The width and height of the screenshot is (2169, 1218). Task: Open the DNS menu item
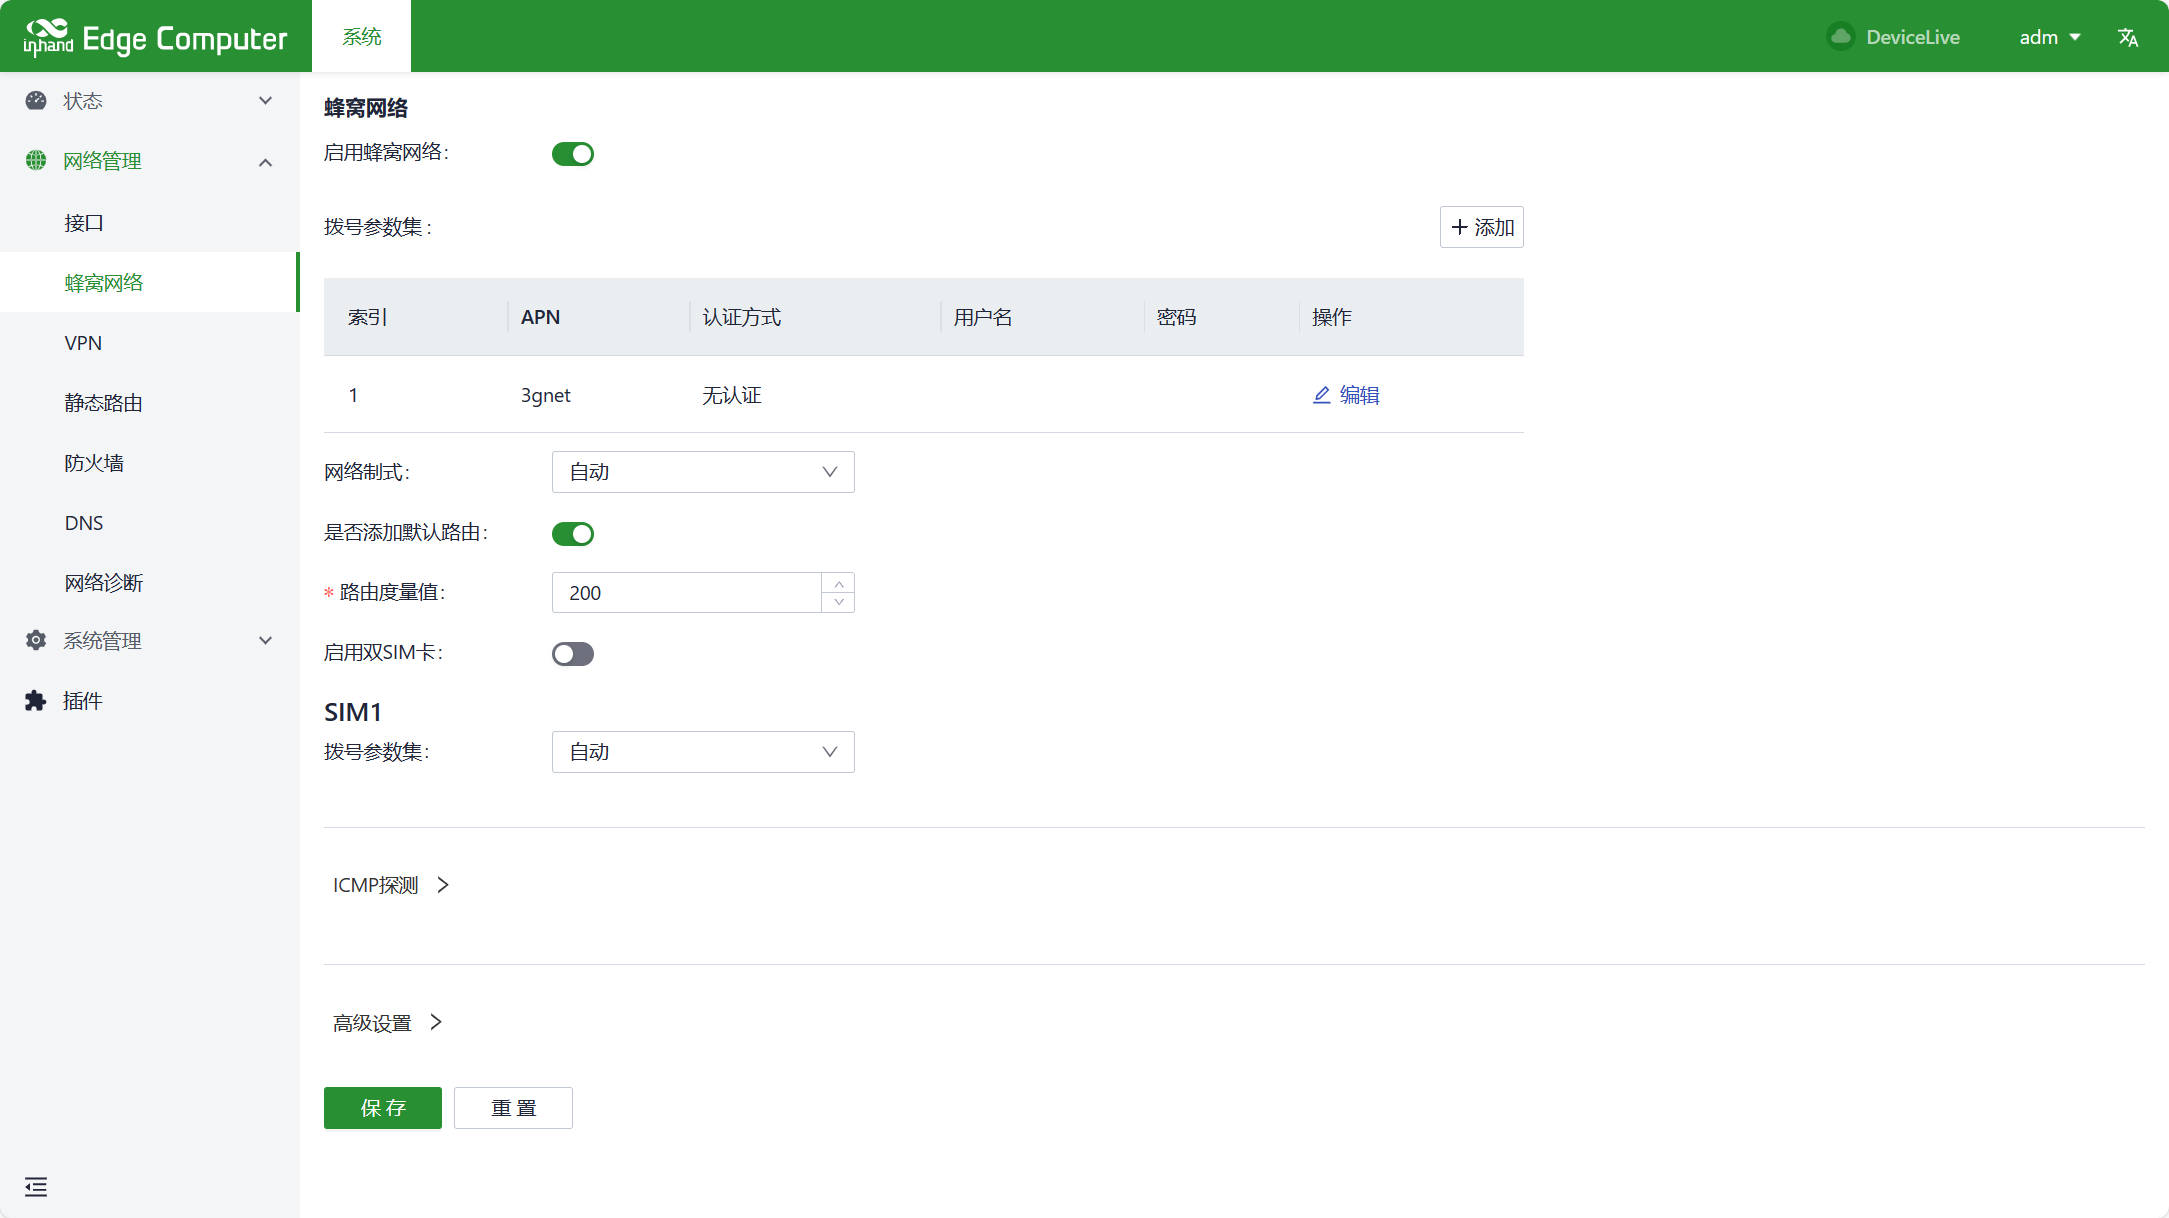(150, 522)
